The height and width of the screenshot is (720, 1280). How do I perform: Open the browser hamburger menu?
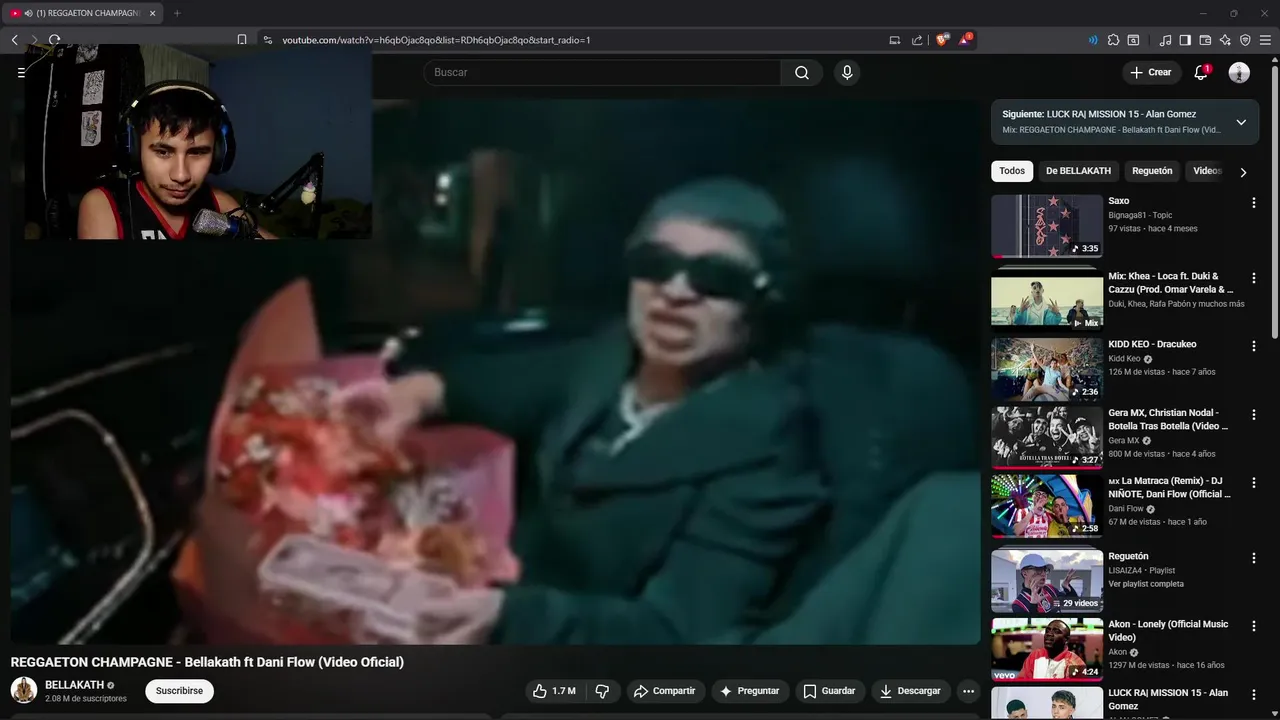1265,40
